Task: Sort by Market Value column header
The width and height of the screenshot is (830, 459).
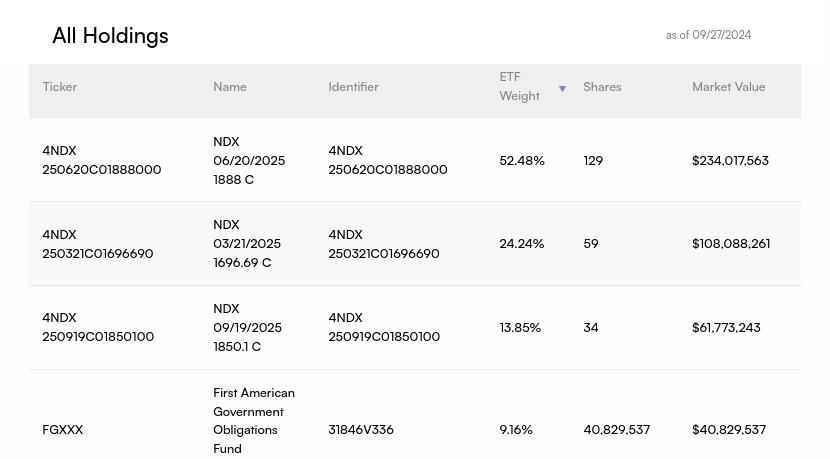Action: [x=728, y=87]
